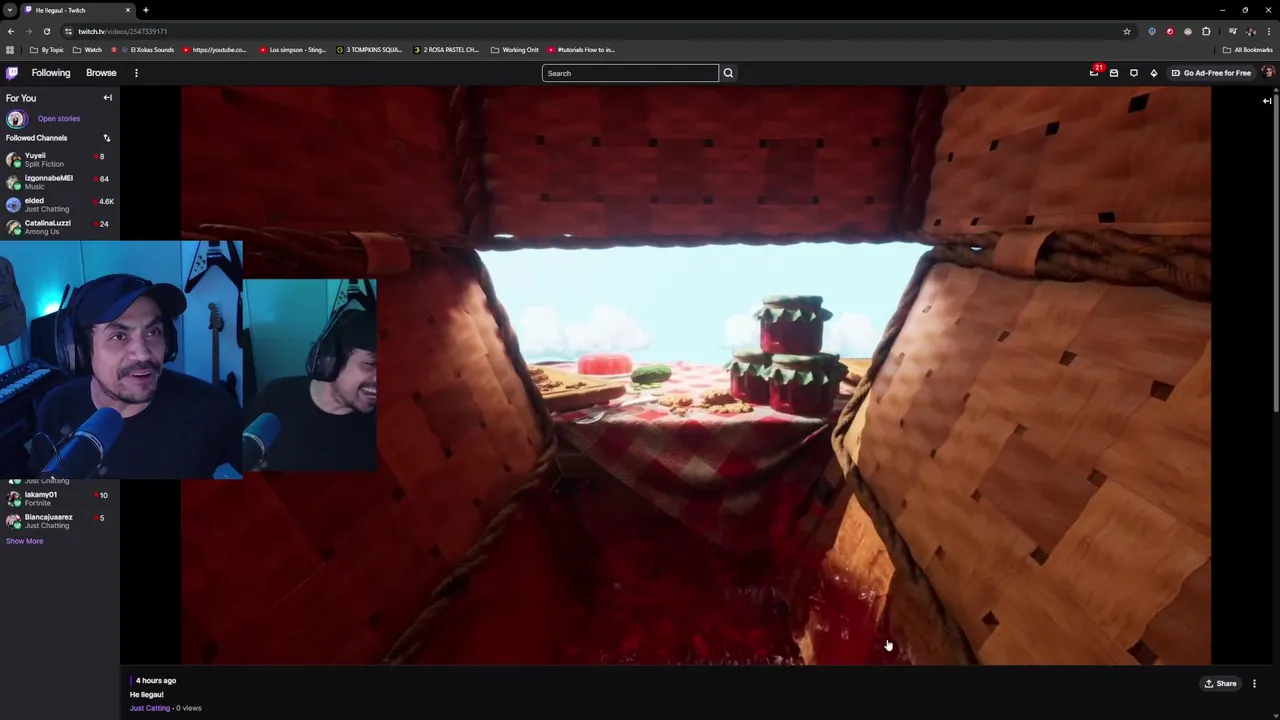Open a new browser tab

(x=146, y=10)
